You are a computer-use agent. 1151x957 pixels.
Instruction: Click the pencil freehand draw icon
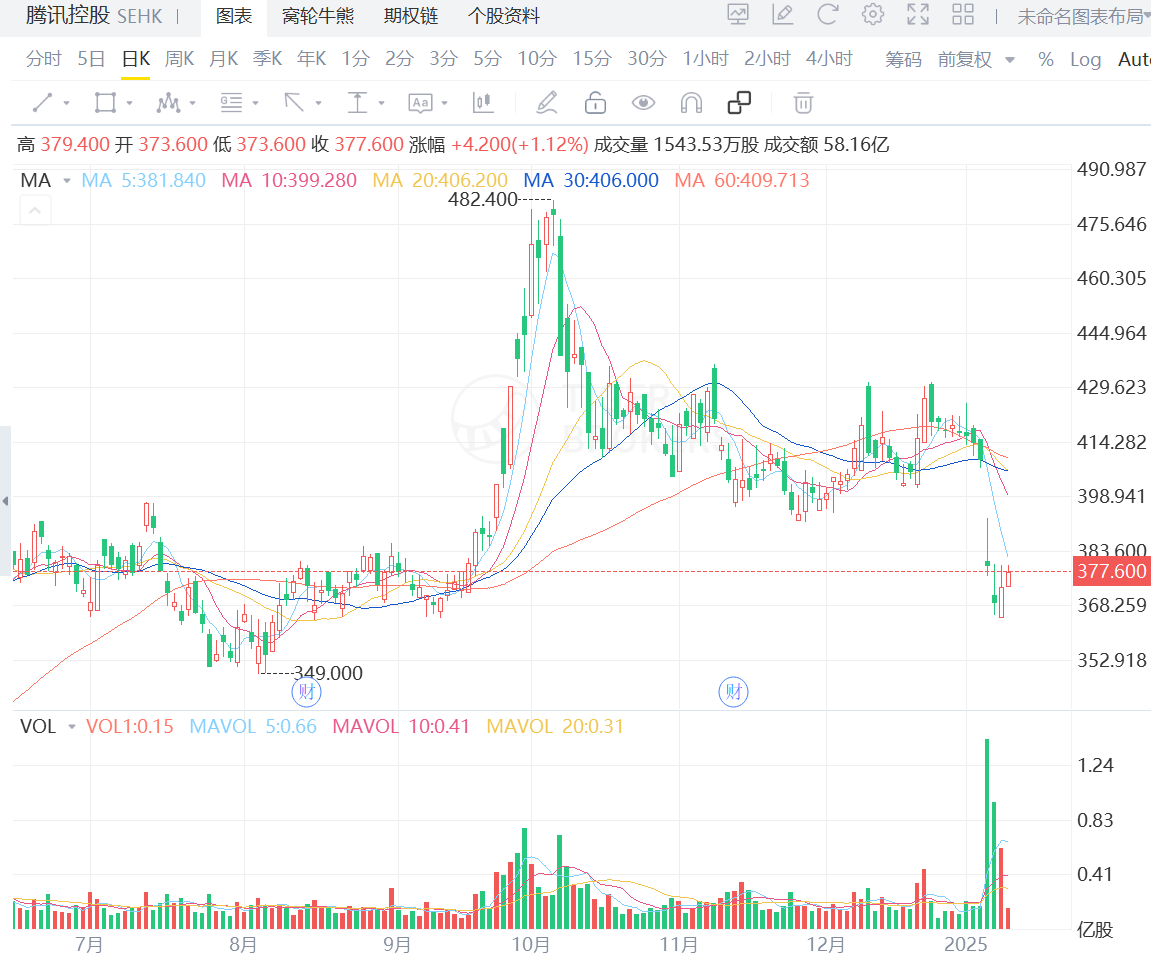547,103
